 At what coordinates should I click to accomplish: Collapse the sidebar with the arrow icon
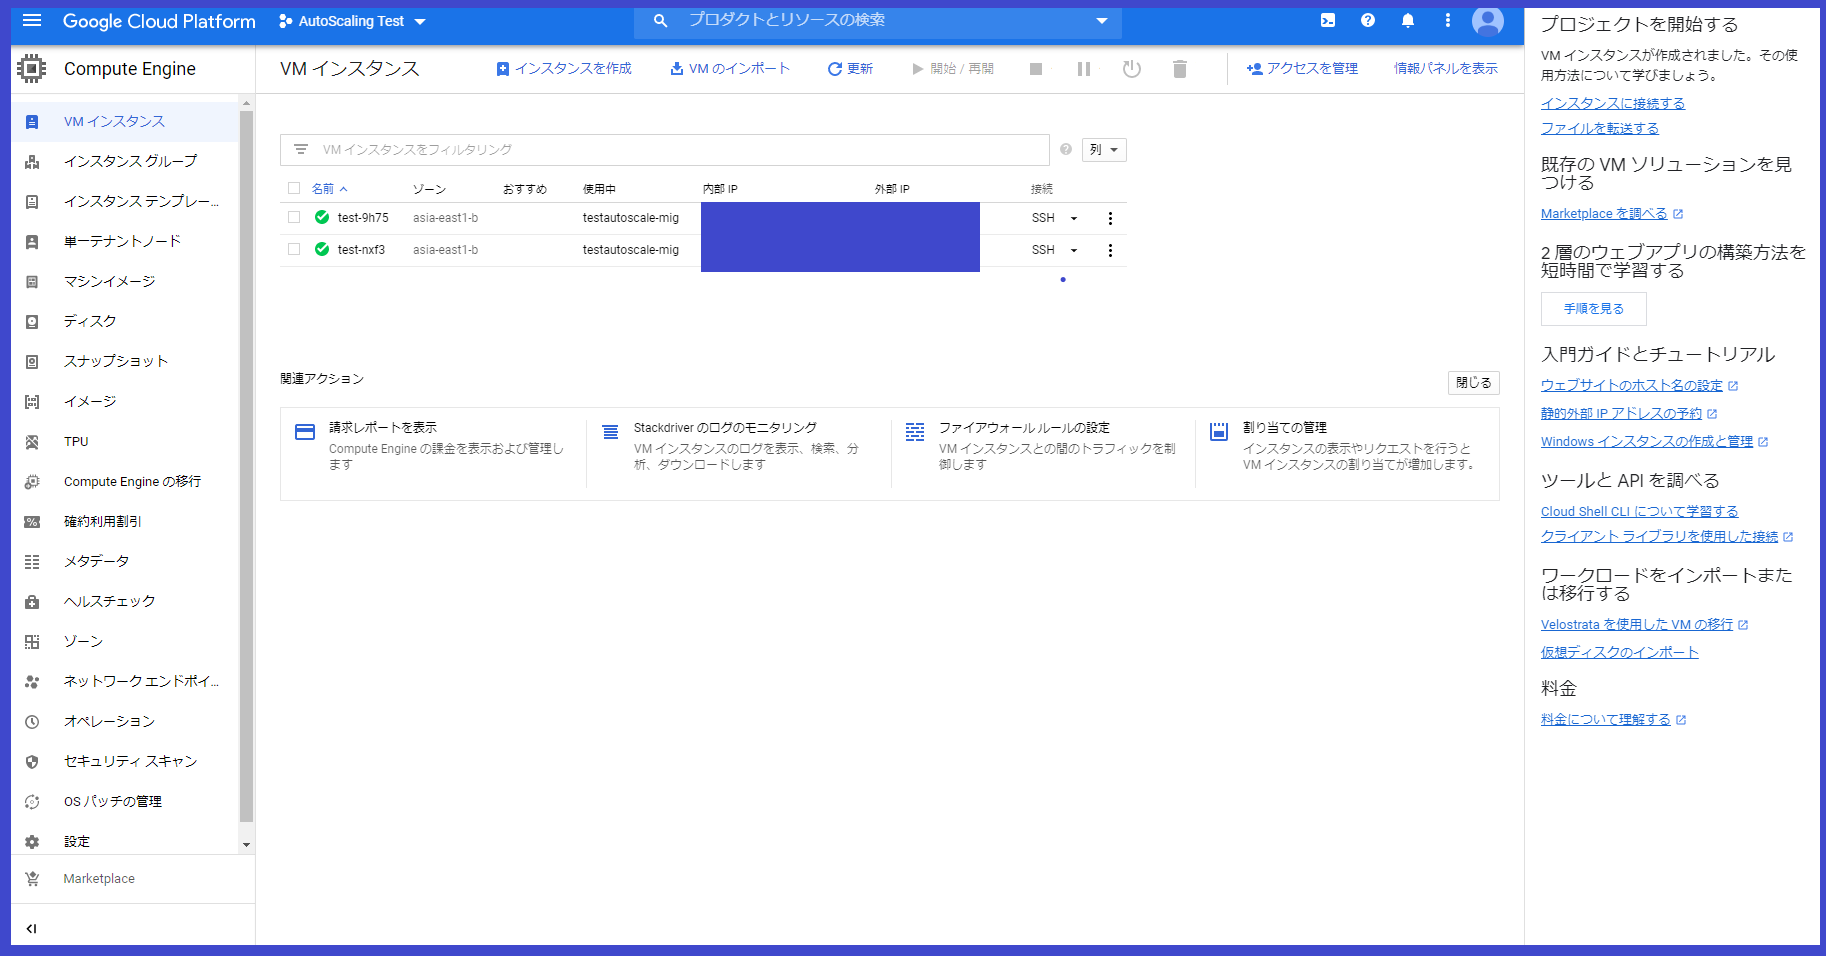(x=32, y=929)
